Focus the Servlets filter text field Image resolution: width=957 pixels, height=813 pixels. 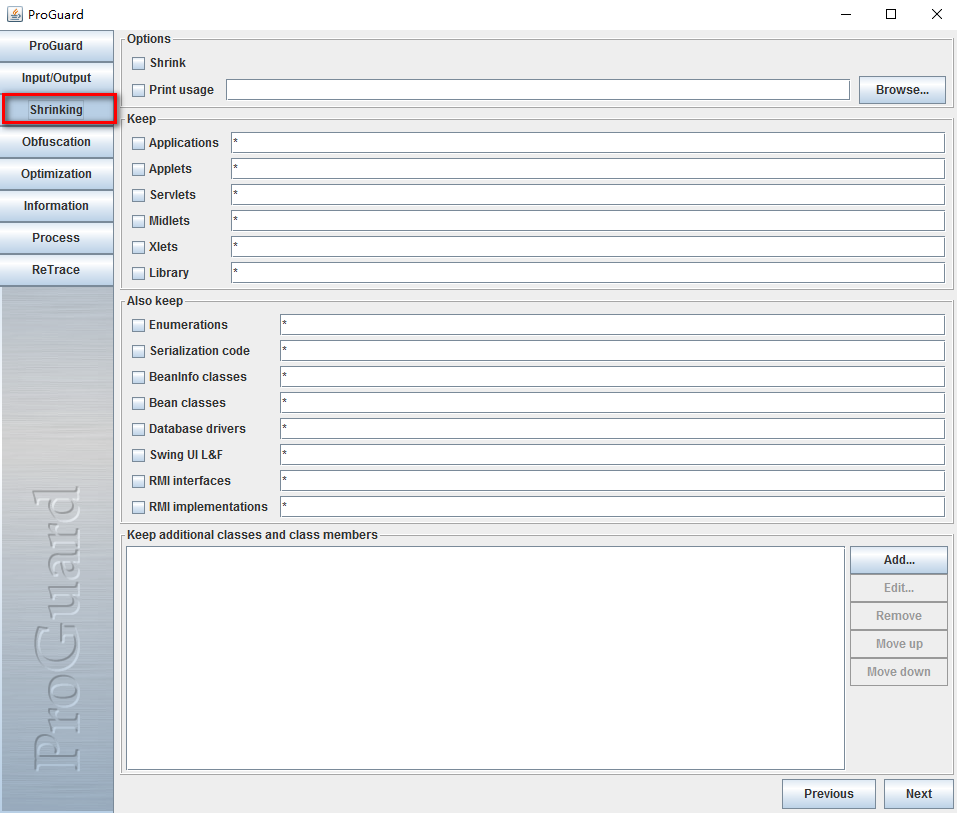point(588,195)
